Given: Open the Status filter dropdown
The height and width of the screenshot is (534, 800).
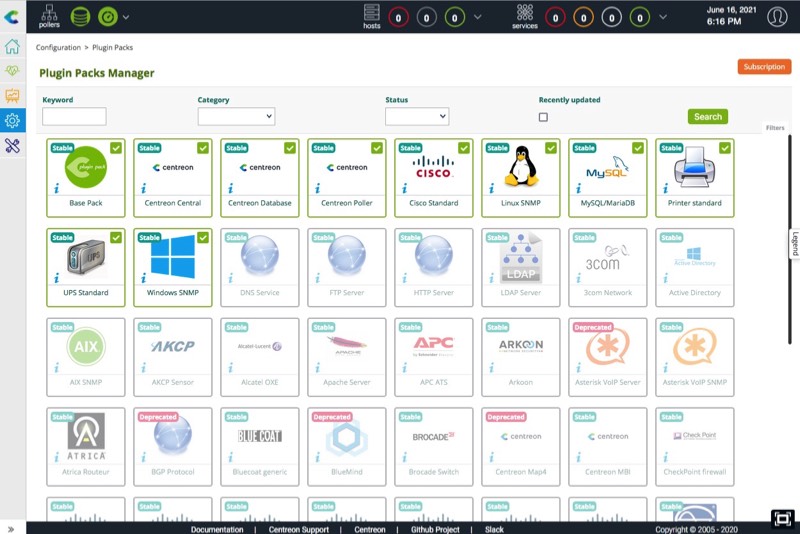Looking at the screenshot, I should click(x=416, y=117).
